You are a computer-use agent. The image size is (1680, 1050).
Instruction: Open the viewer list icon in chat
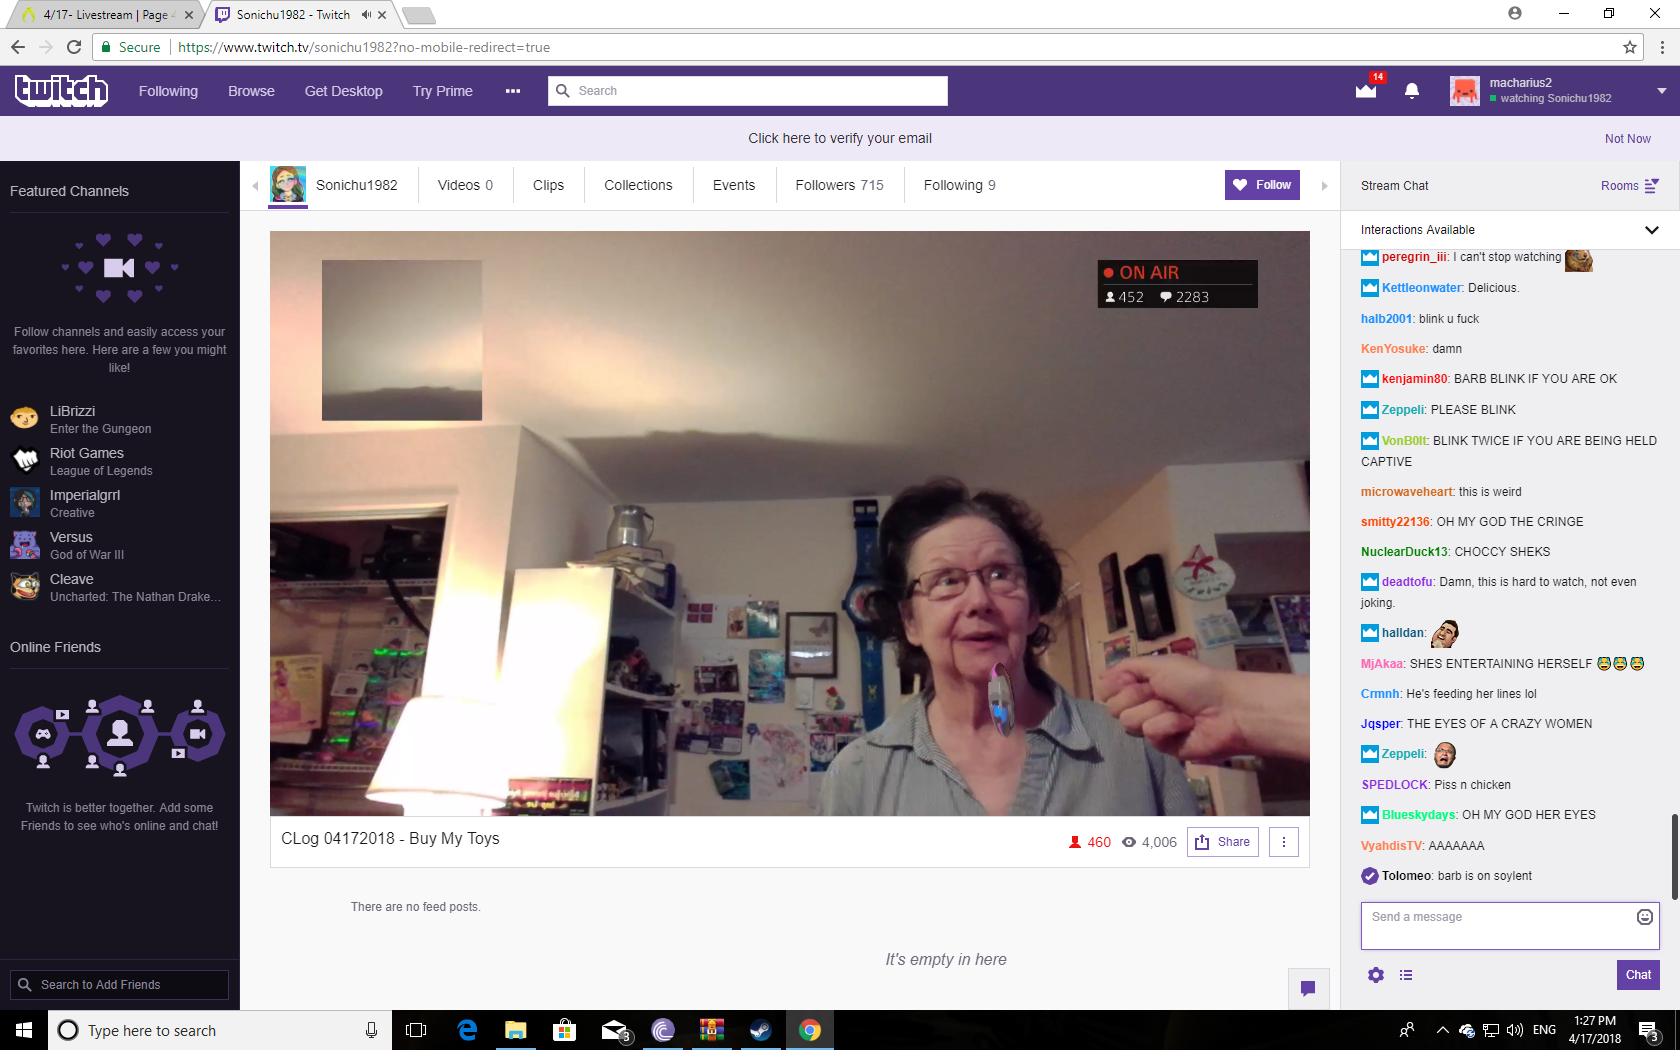coord(1406,975)
